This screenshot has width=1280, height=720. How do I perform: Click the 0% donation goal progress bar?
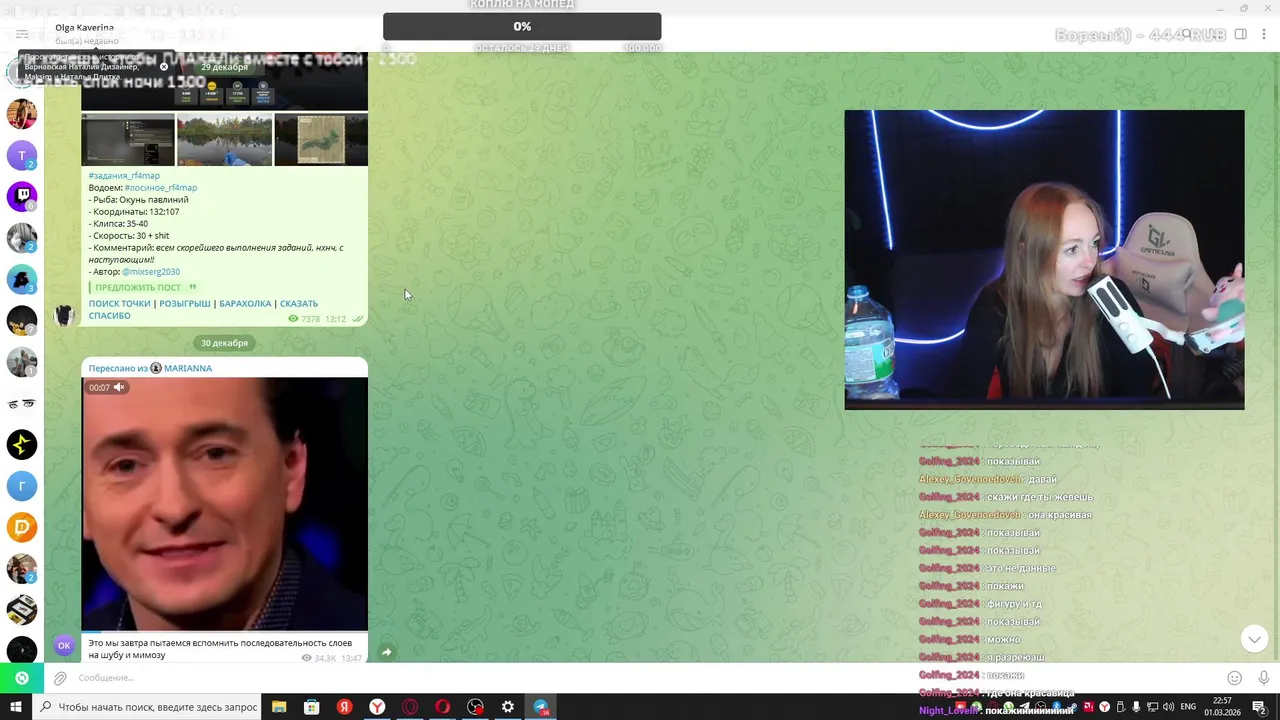[x=522, y=26]
